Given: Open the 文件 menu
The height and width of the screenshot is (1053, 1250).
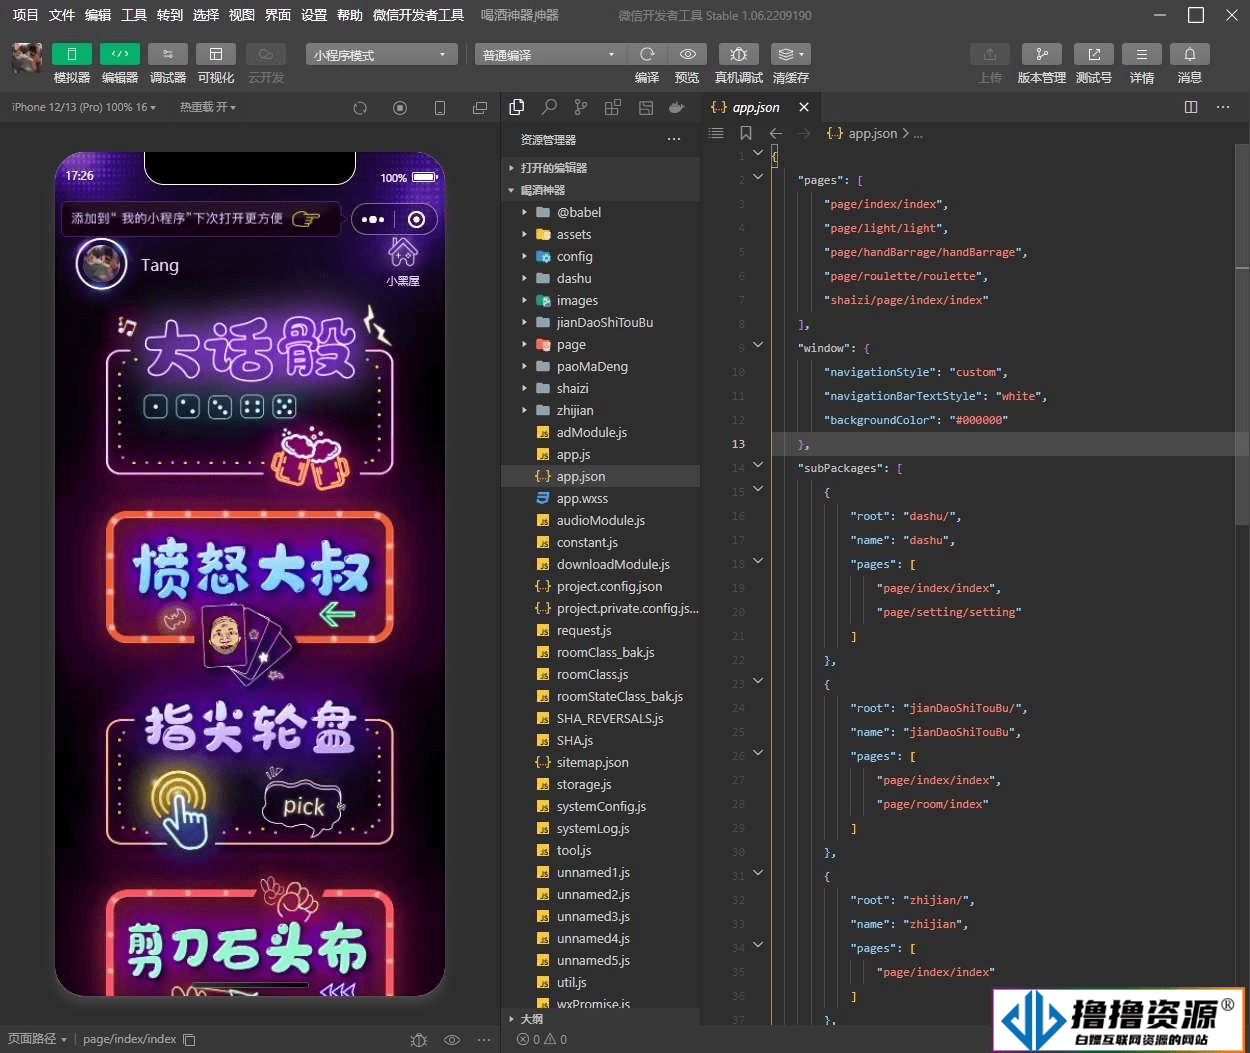Looking at the screenshot, I should [x=62, y=15].
